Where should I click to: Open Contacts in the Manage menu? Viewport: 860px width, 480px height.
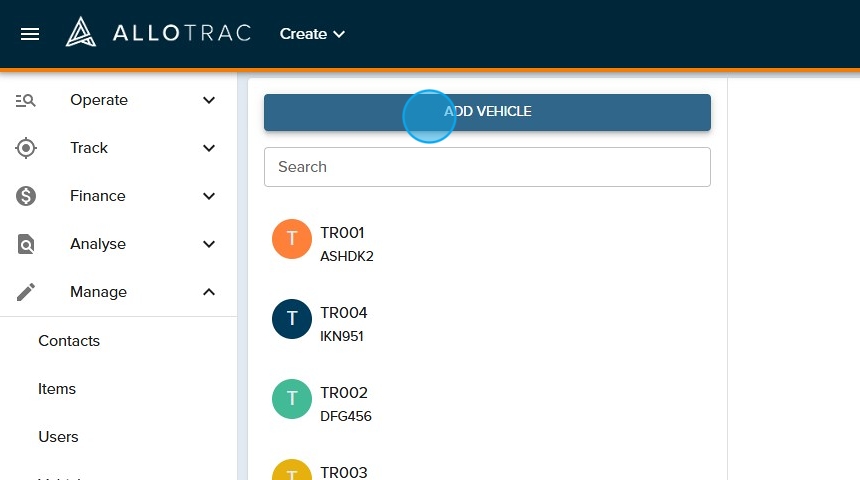pos(69,341)
